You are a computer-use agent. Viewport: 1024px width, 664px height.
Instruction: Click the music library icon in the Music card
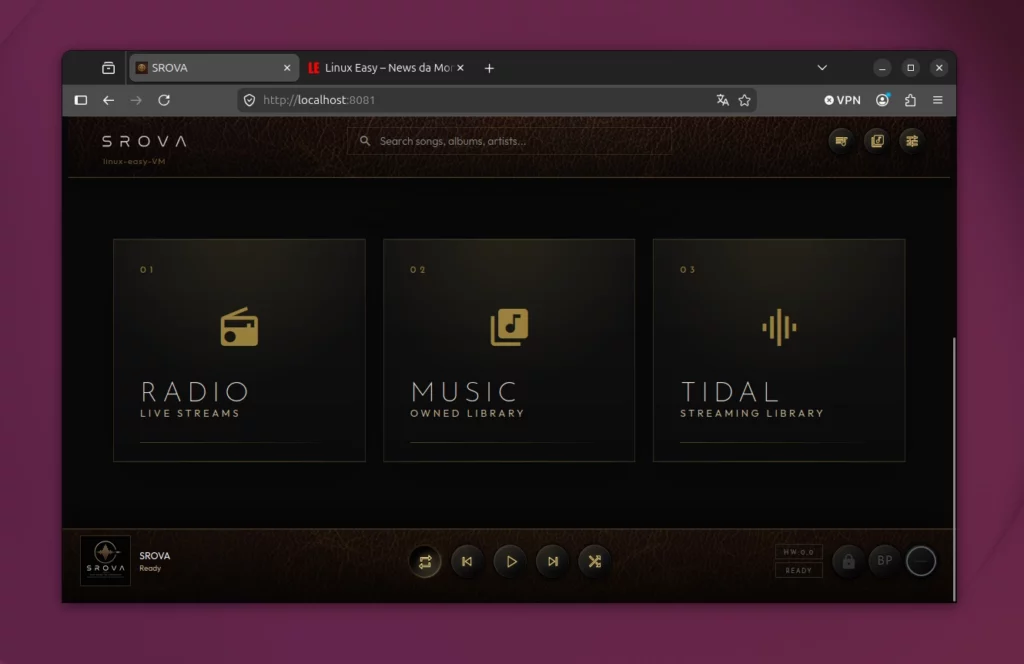509,327
